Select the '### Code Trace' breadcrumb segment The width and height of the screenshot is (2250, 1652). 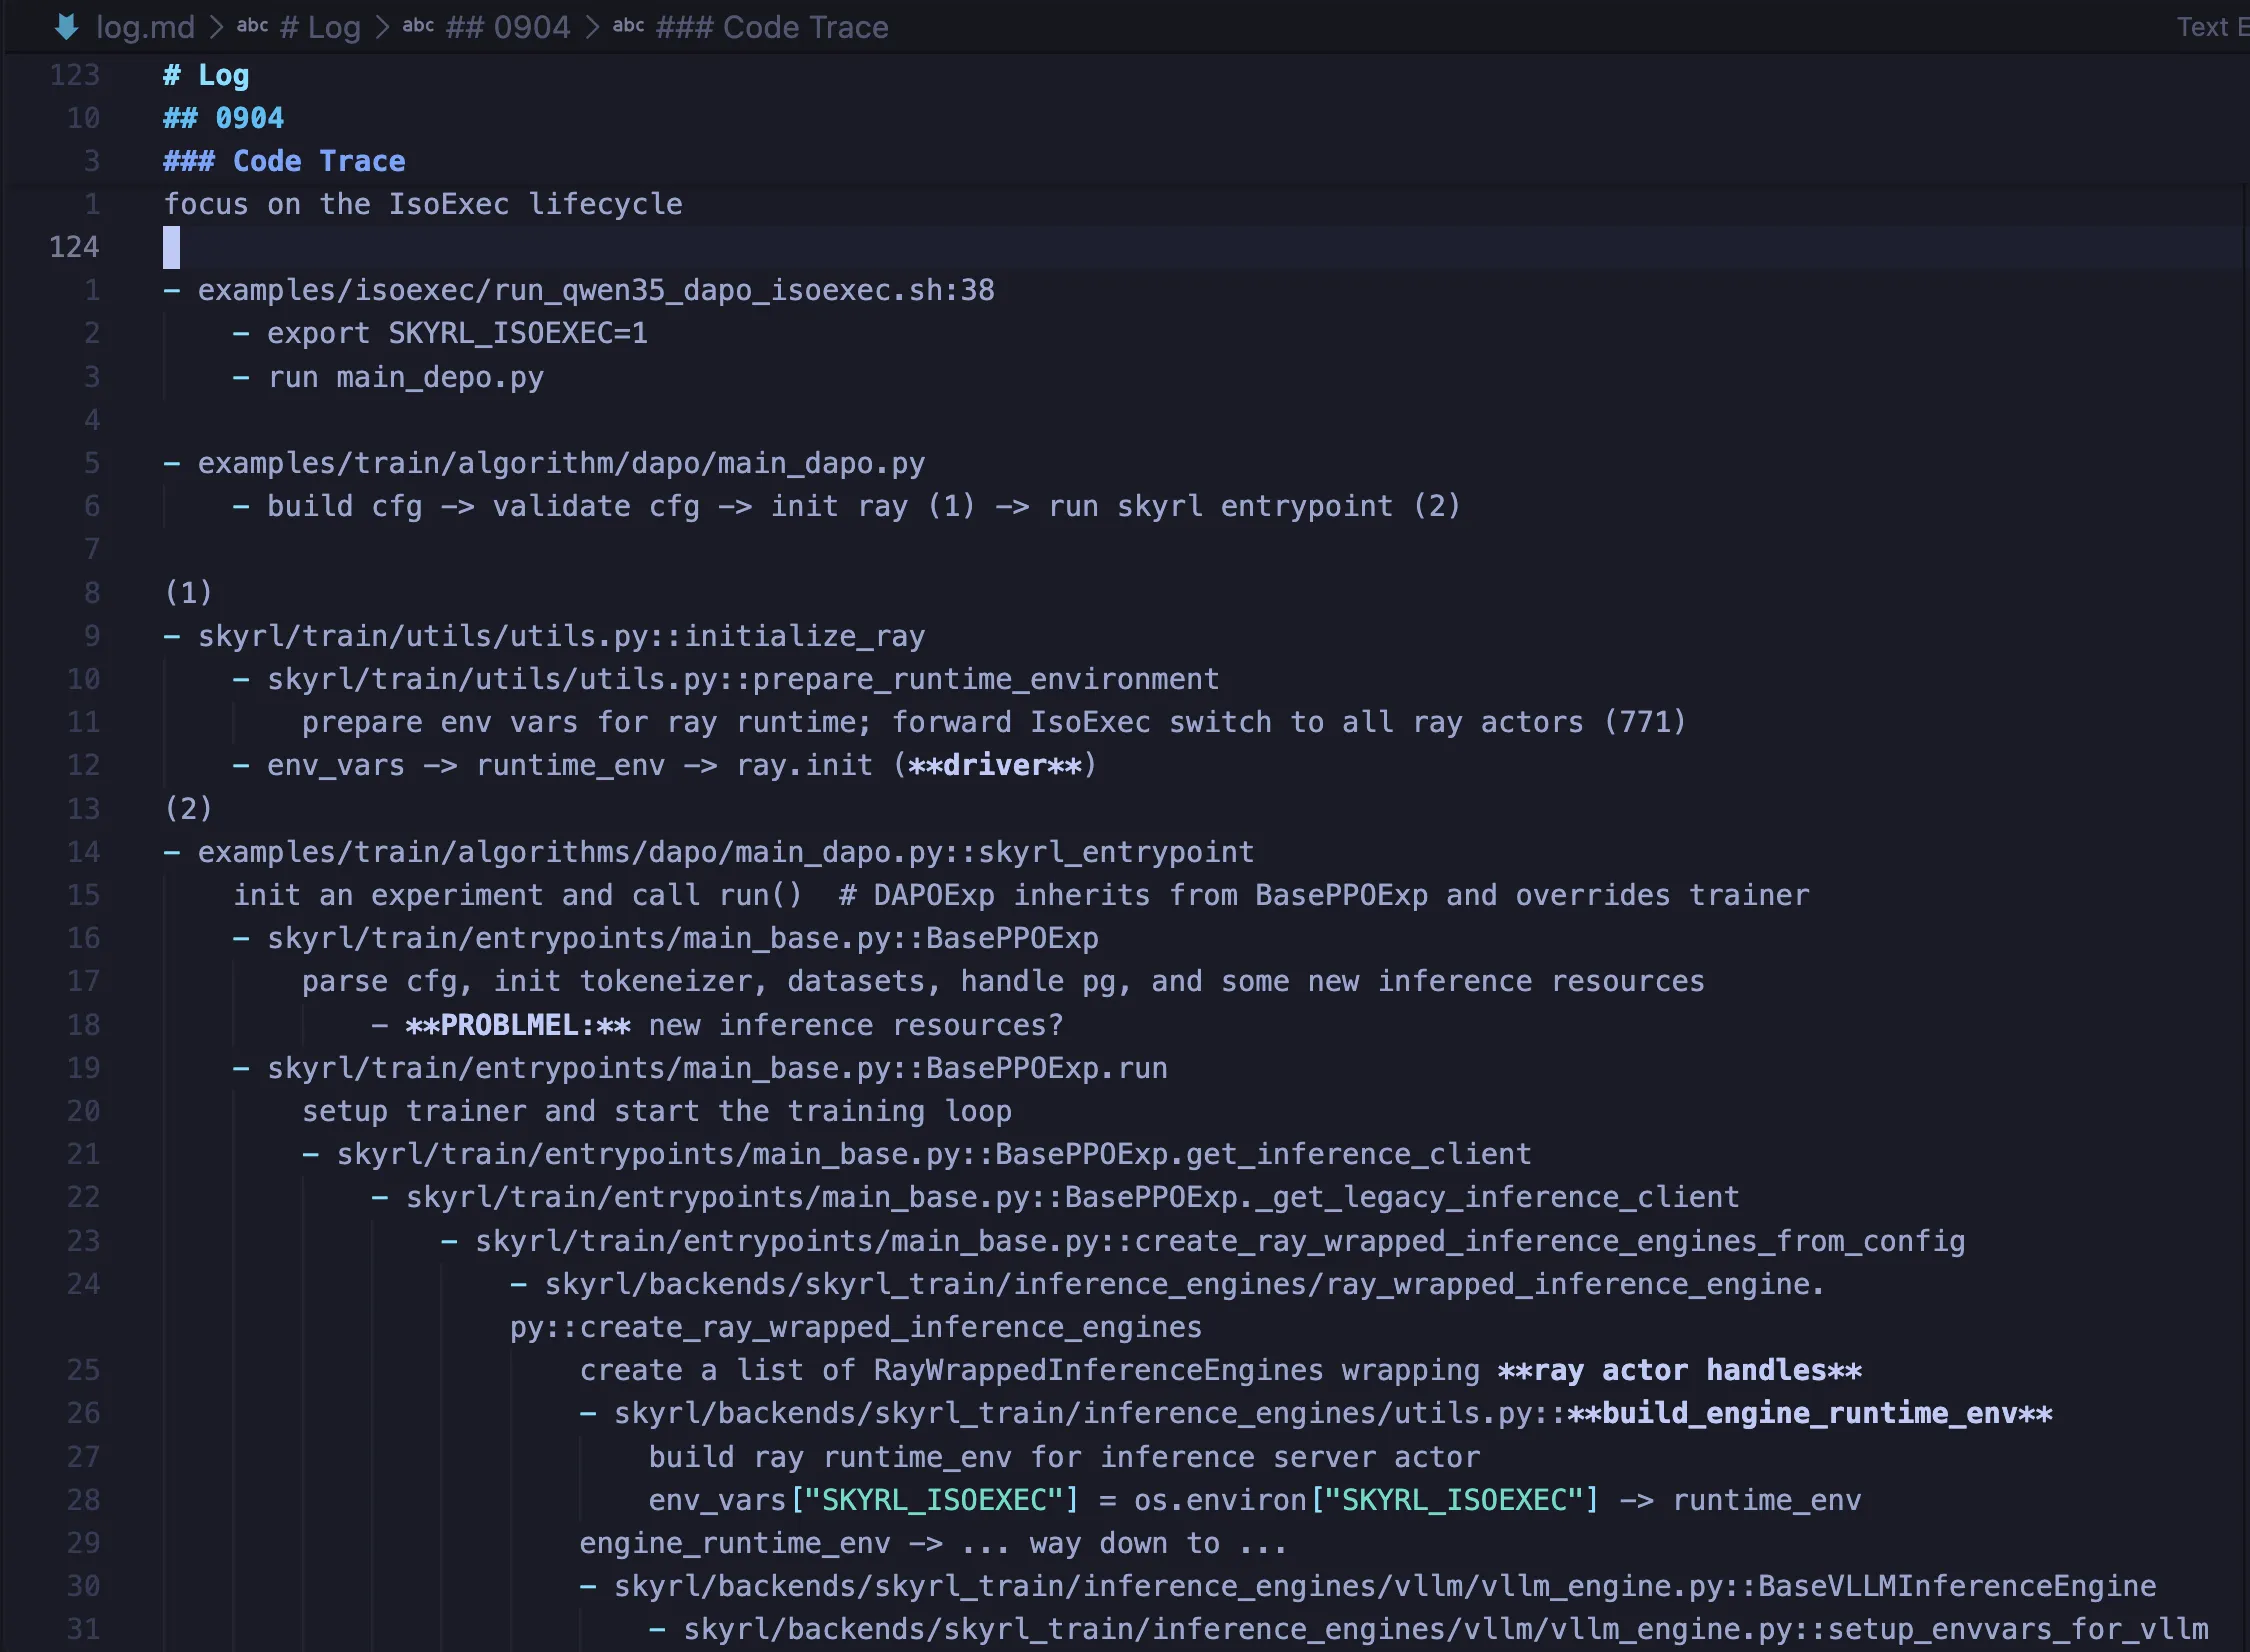pyautogui.click(x=772, y=27)
